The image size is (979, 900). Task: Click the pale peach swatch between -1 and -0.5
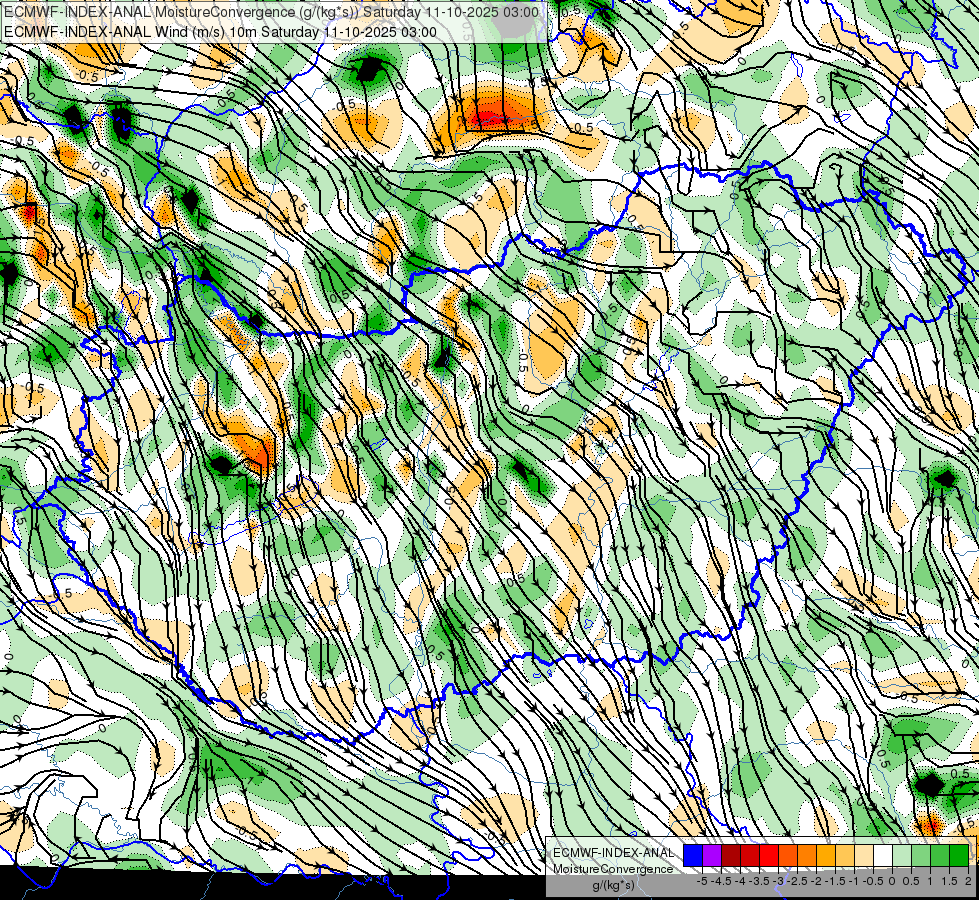(x=864, y=855)
